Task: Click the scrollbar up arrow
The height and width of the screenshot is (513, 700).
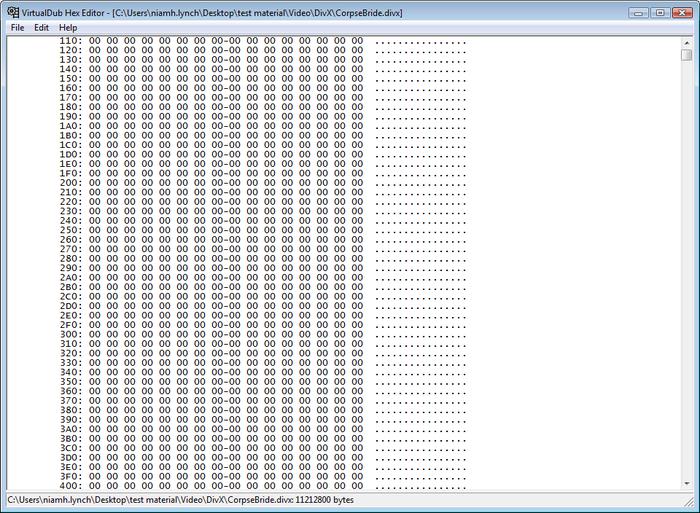Action: [687, 42]
